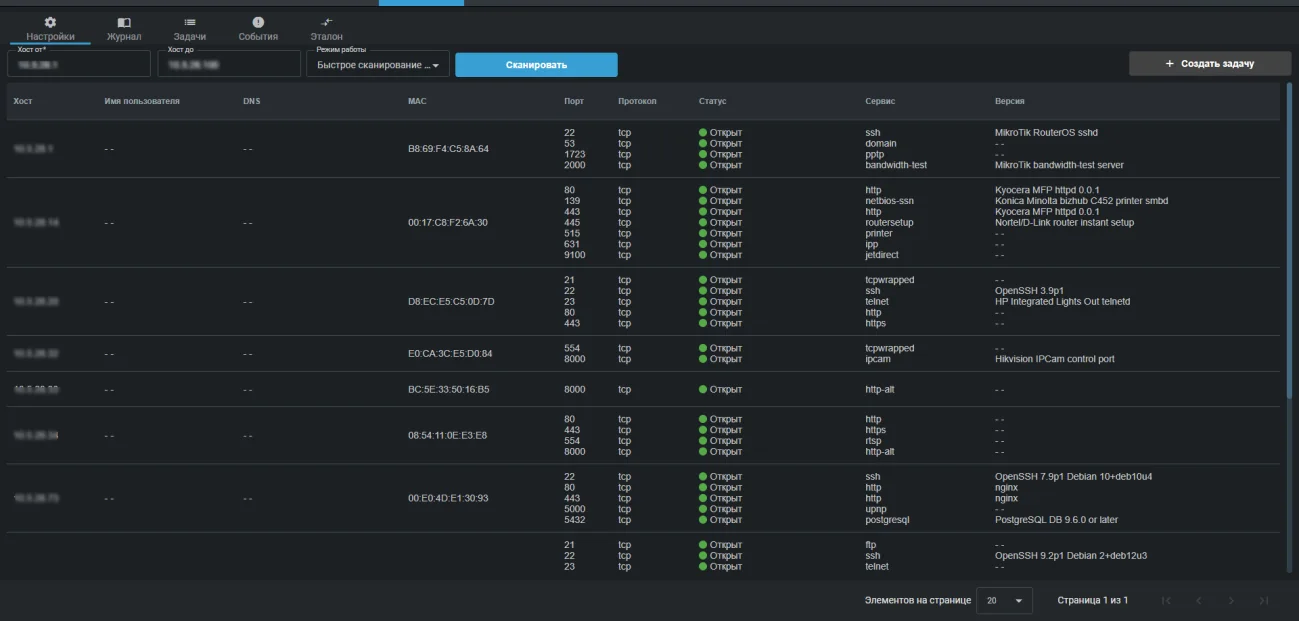The image size is (1299, 621).
Task: Select the Эталон tab
Action: coord(326,29)
